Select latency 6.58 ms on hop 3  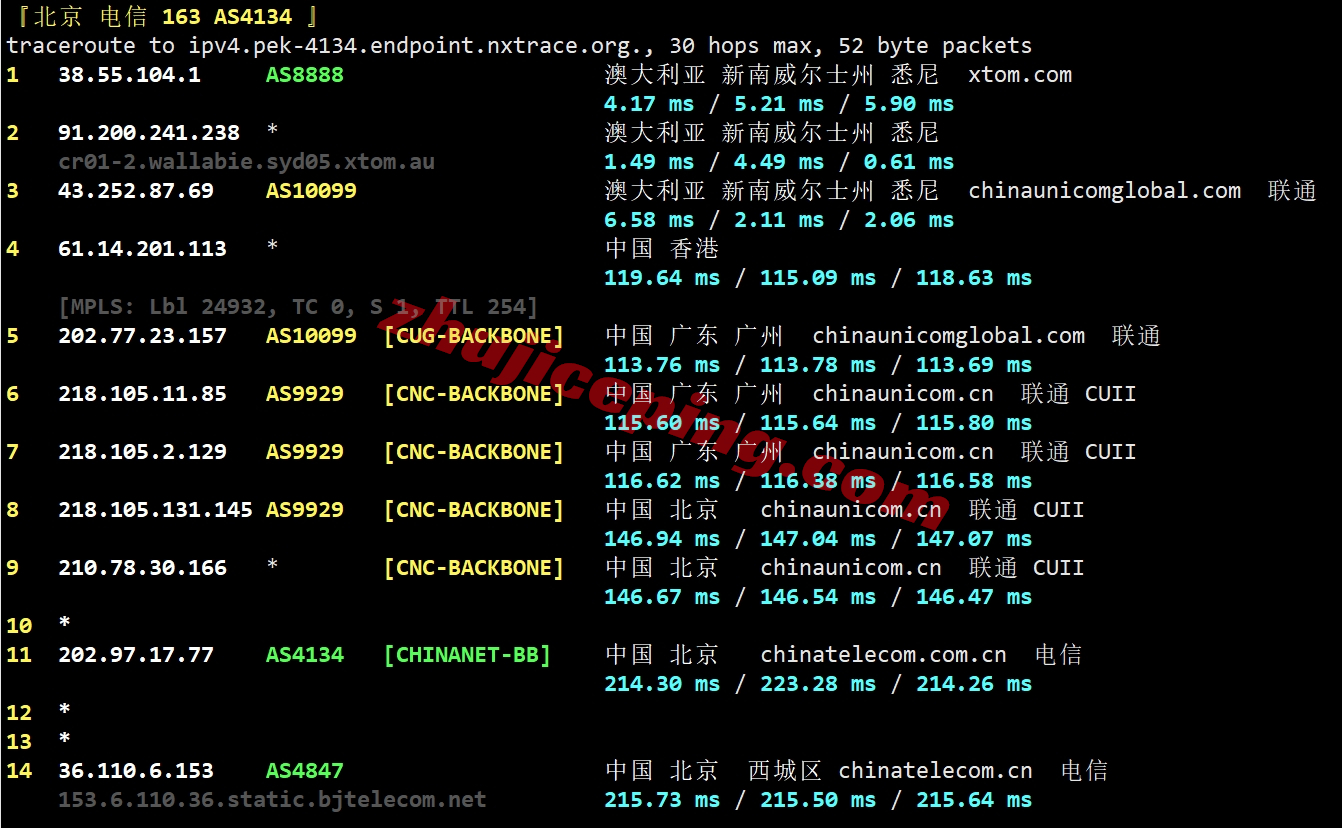[649, 220]
